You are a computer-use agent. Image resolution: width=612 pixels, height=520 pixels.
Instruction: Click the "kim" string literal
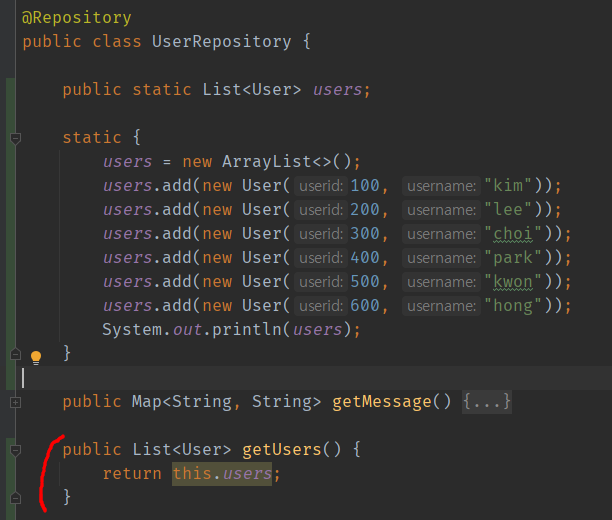[508, 185]
